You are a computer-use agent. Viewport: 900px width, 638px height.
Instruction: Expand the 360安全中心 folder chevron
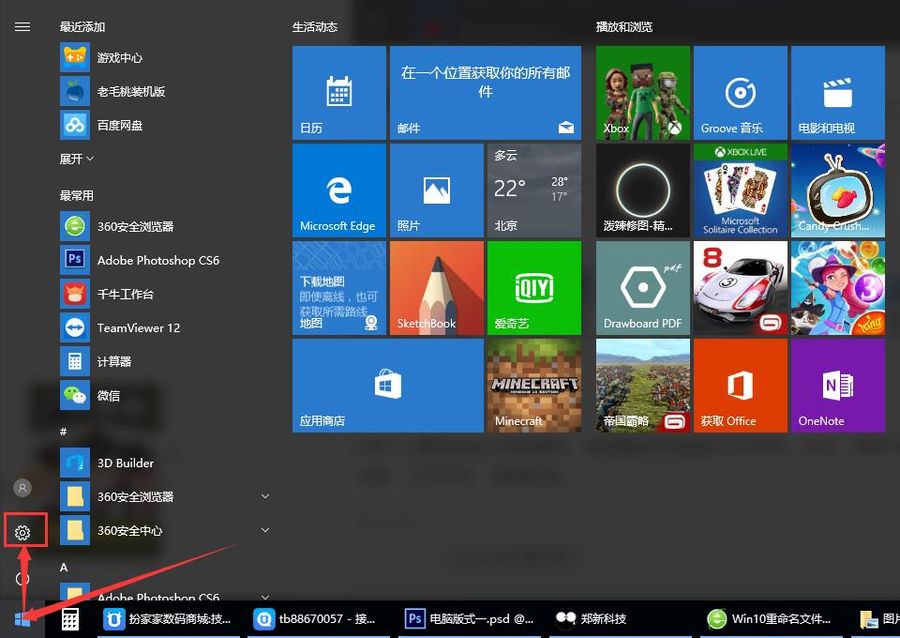(265, 530)
